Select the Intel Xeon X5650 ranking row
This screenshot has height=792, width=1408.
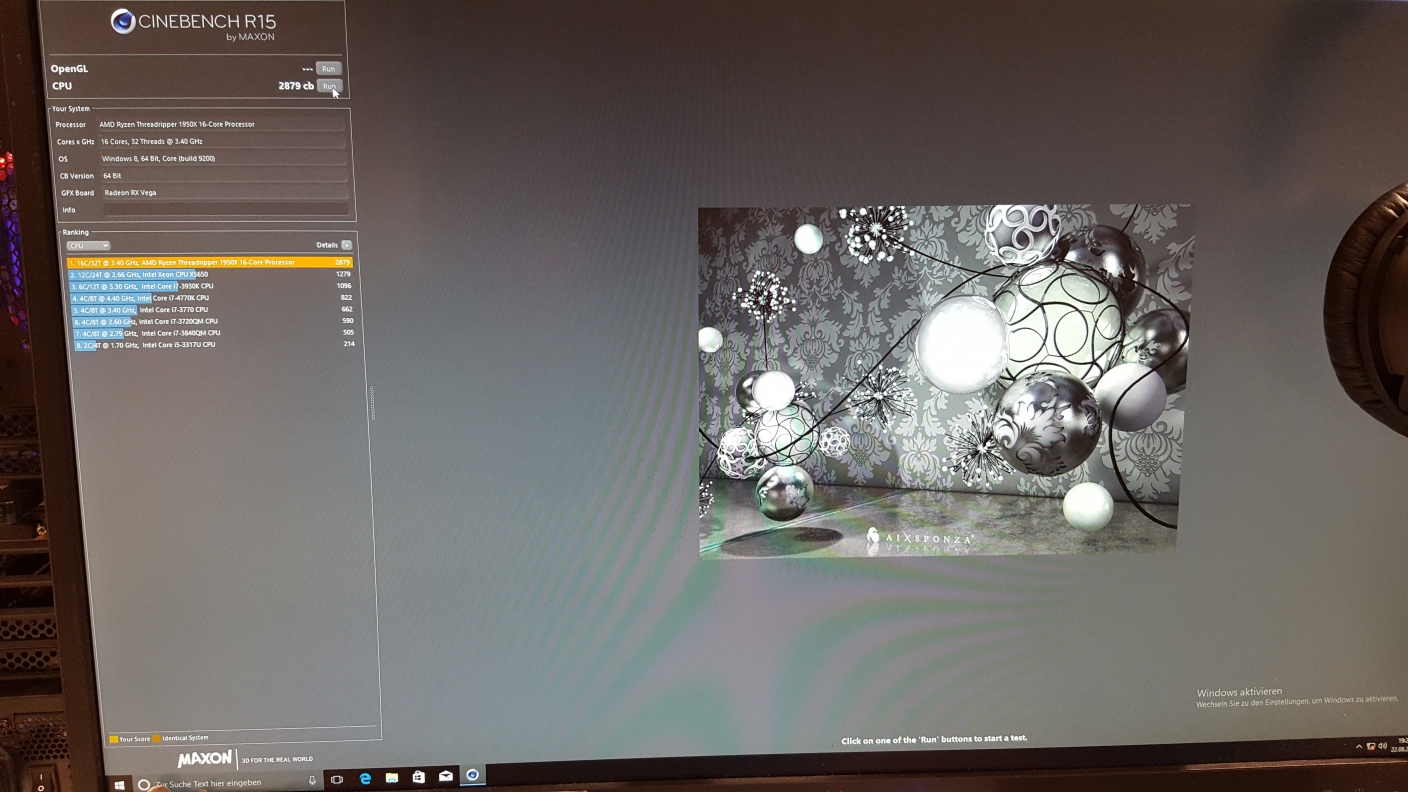click(209, 274)
